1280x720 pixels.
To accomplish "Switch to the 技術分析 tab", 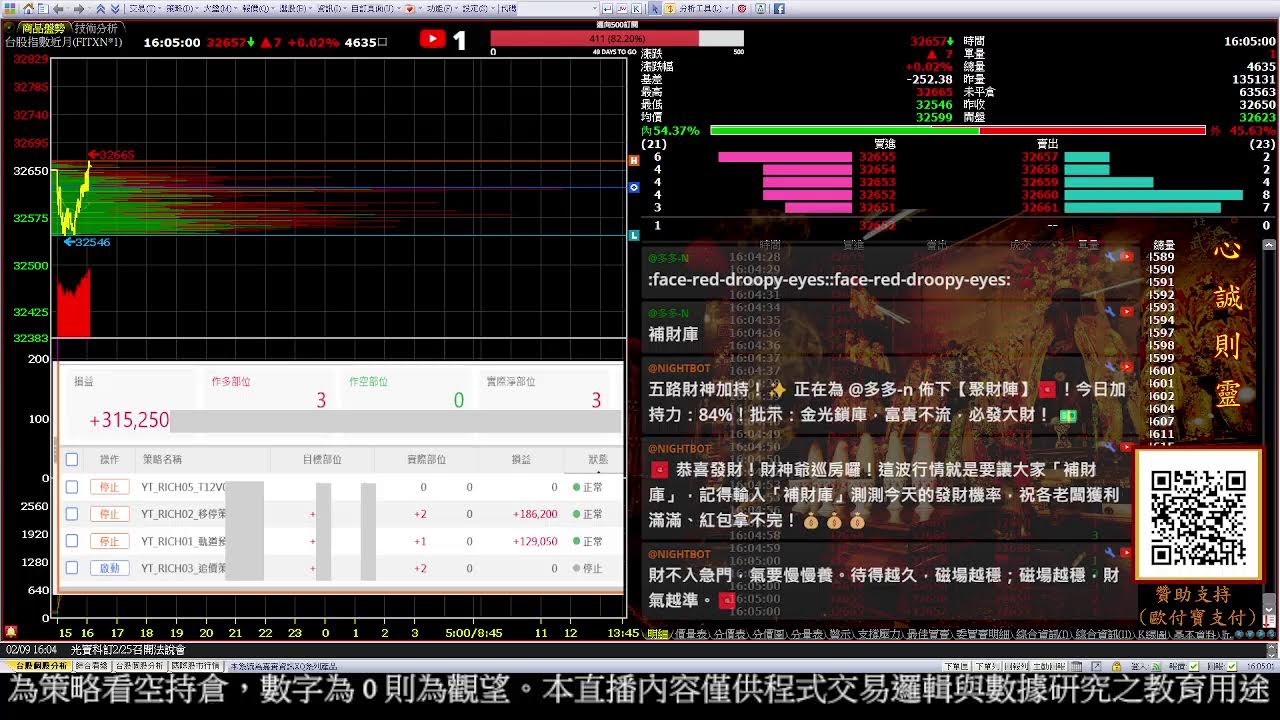I will pos(96,28).
